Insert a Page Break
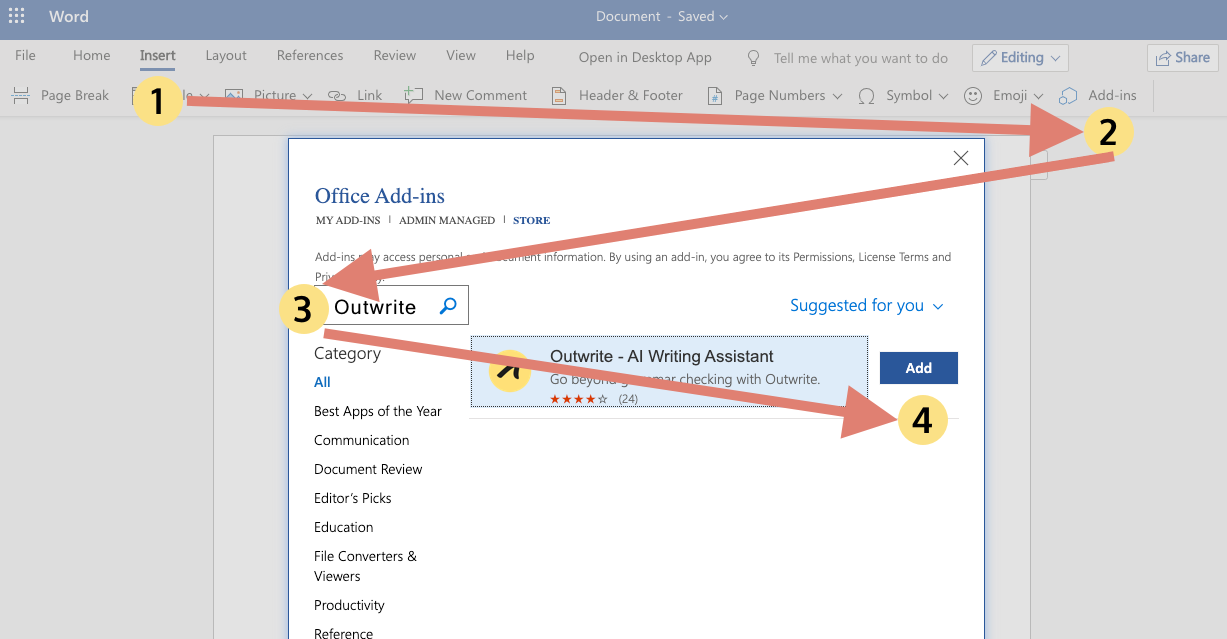The image size is (1227, 639). click(61, 94)
